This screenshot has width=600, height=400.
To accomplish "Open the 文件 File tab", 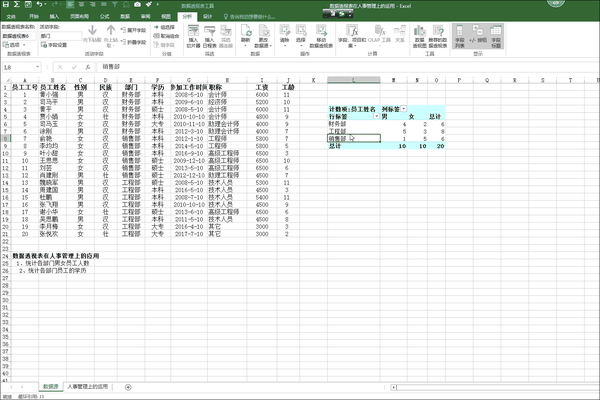I will click(x=11, y=16).
